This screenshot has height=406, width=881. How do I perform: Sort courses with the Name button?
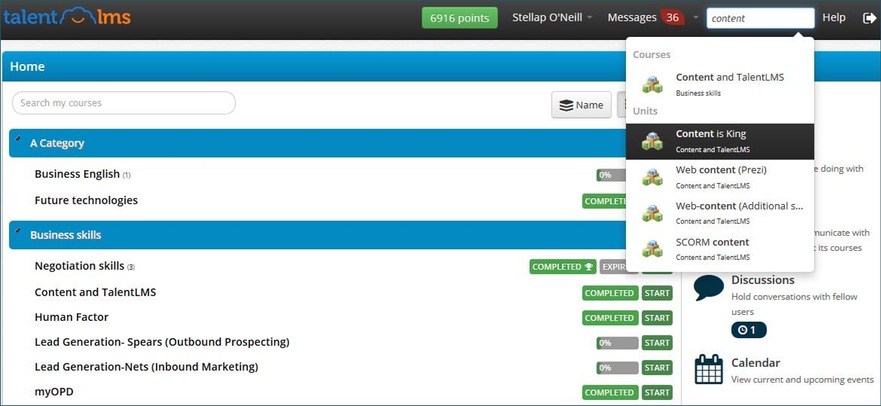coord(582,105)
